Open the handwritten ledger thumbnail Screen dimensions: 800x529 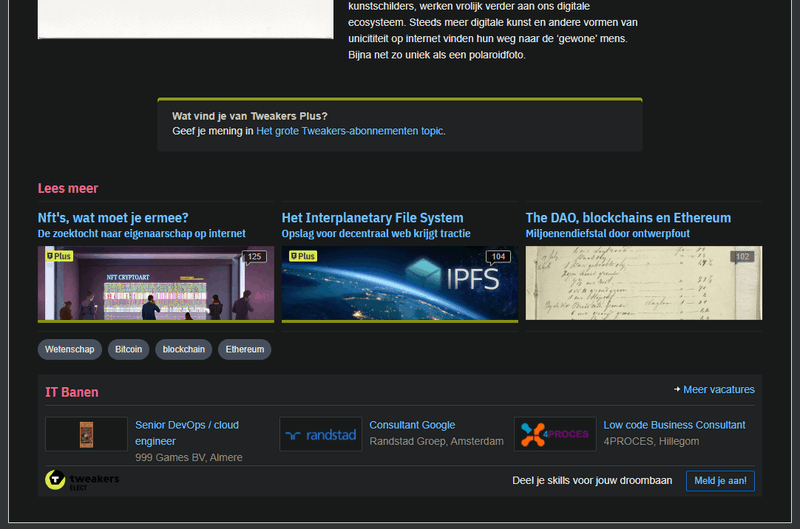pos(644,283)
